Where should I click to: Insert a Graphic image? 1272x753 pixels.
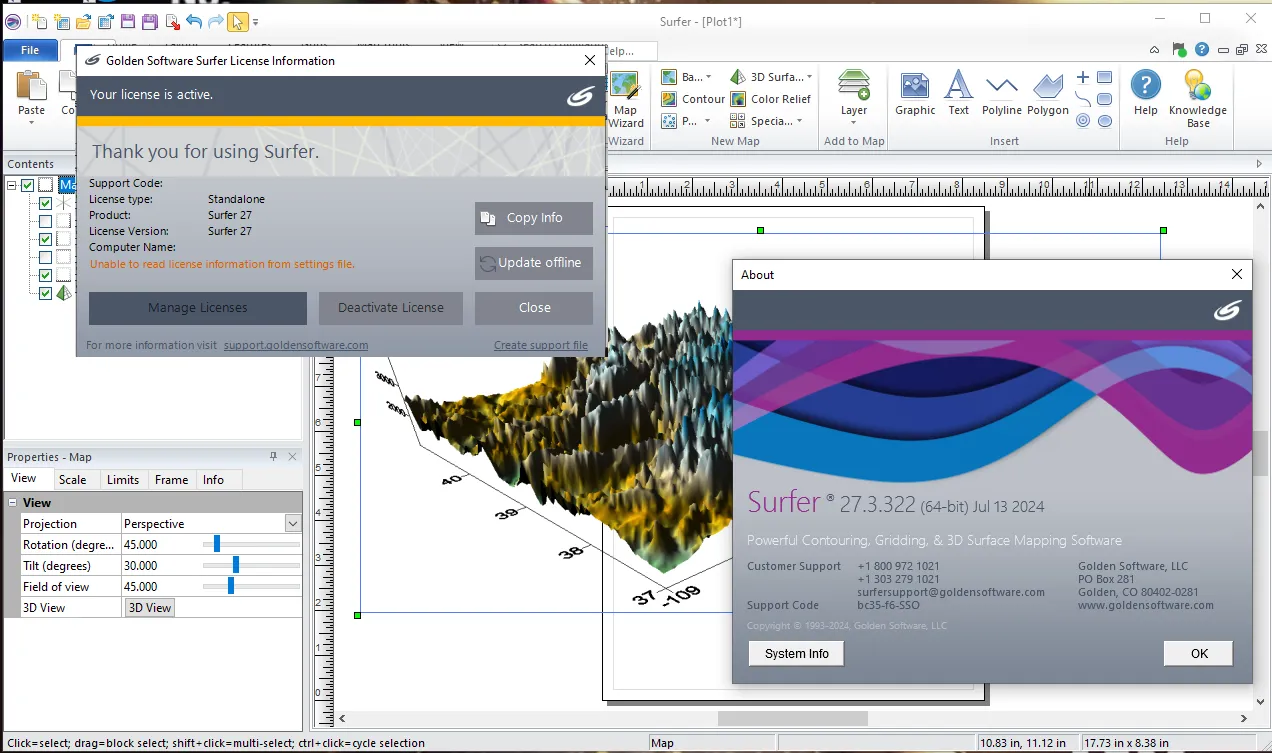point(915,94)
